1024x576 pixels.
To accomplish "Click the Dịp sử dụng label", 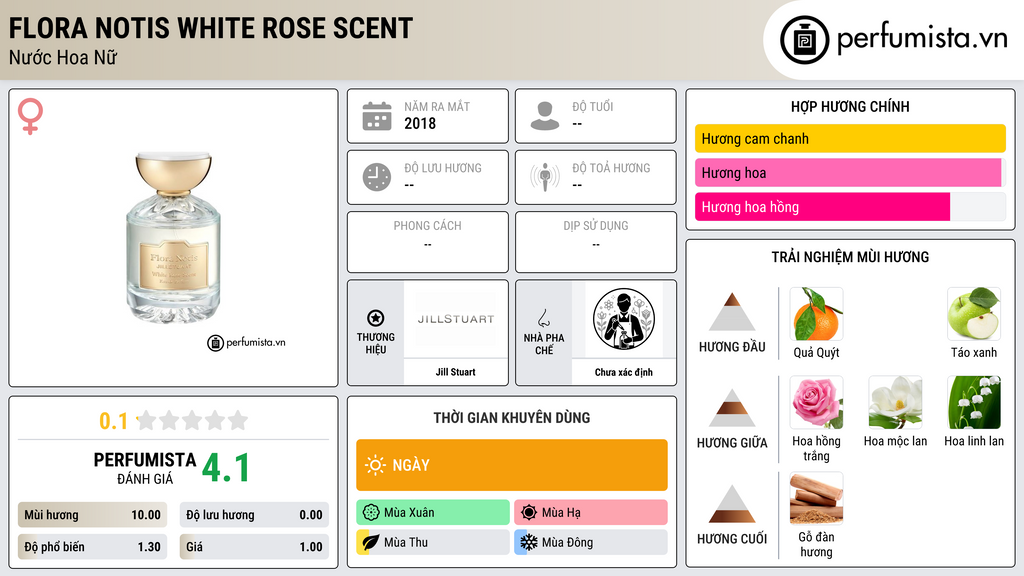I will [x=596, y=226].
